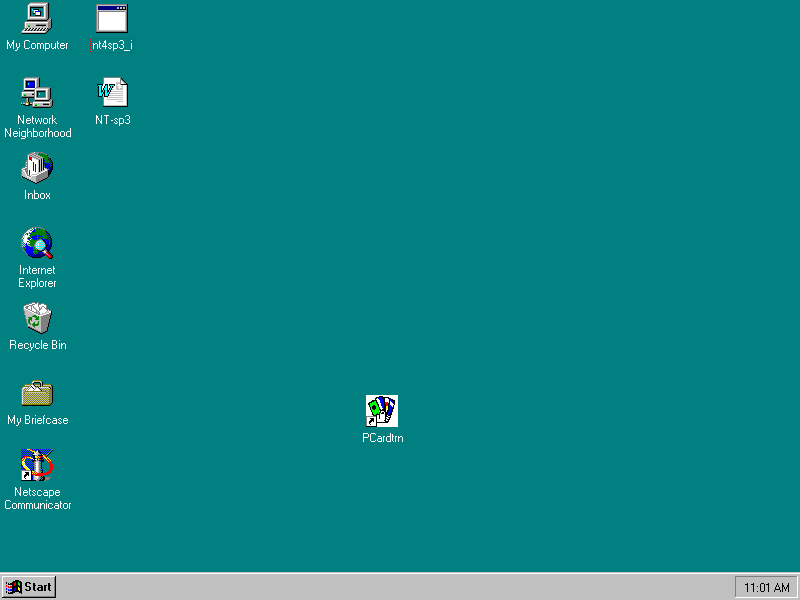Click the 'Inbox' text label
The height and width of the screenshot is (600, 800).
click(37, 195)
